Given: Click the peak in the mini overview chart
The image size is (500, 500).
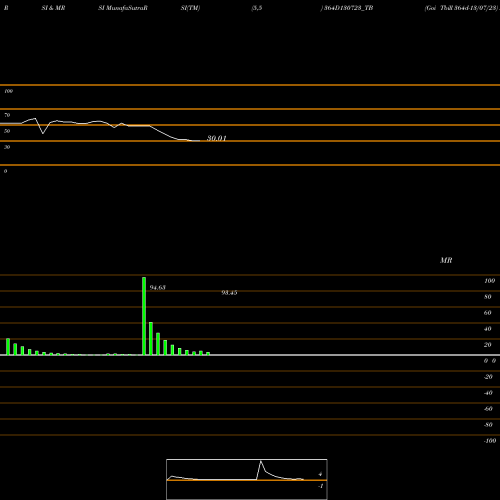Looking at the screenshot, I should (x=261, y=462).
